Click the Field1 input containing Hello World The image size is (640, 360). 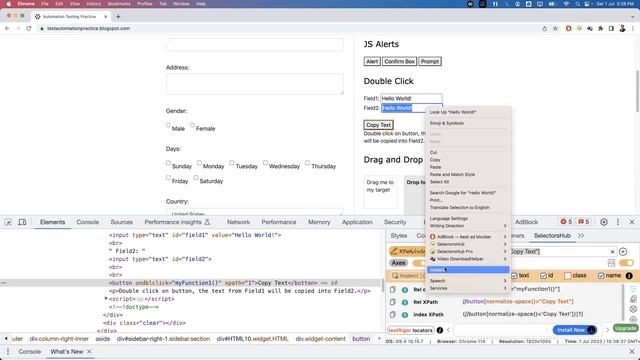411,98
